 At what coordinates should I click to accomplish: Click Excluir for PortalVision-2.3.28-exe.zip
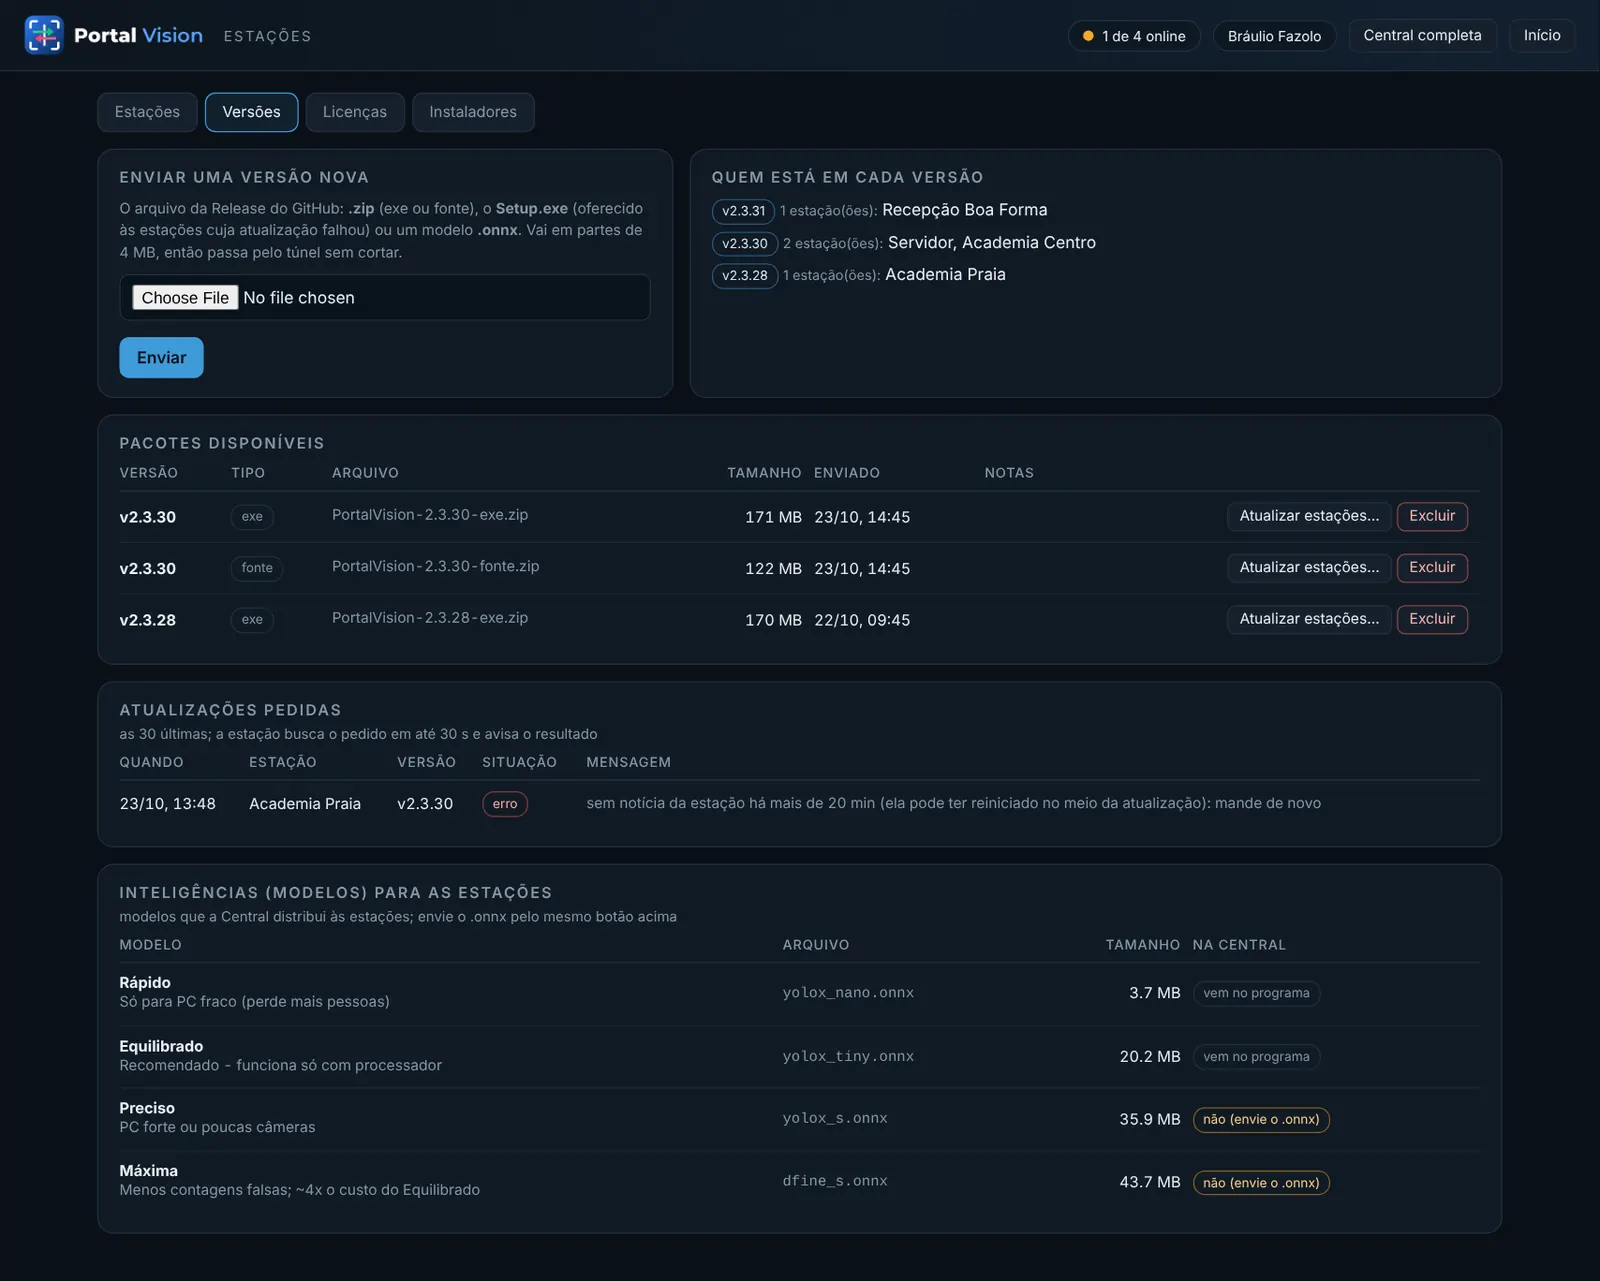click(x=1432, y=619)
